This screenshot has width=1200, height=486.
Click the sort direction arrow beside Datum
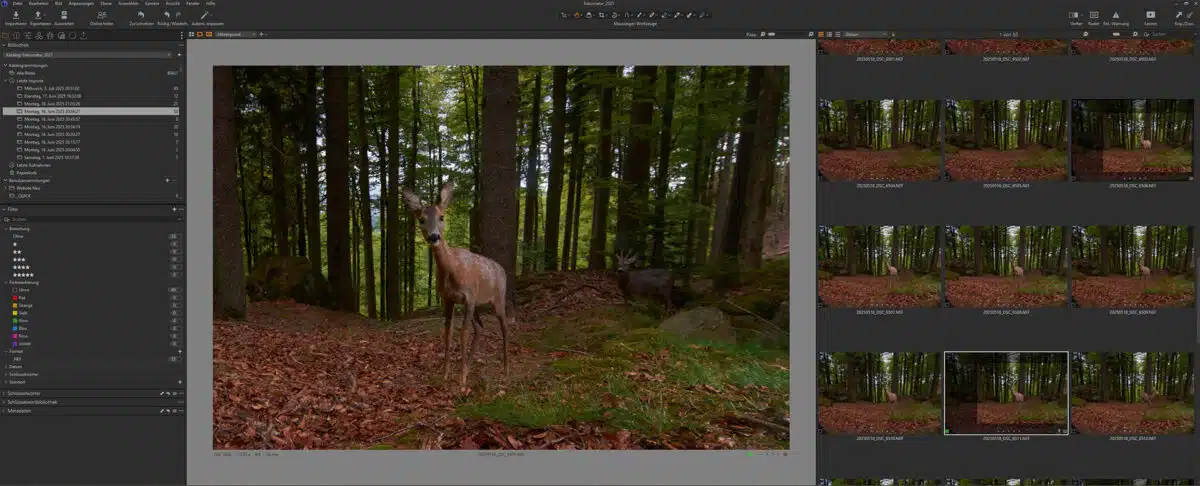point(893,34)
